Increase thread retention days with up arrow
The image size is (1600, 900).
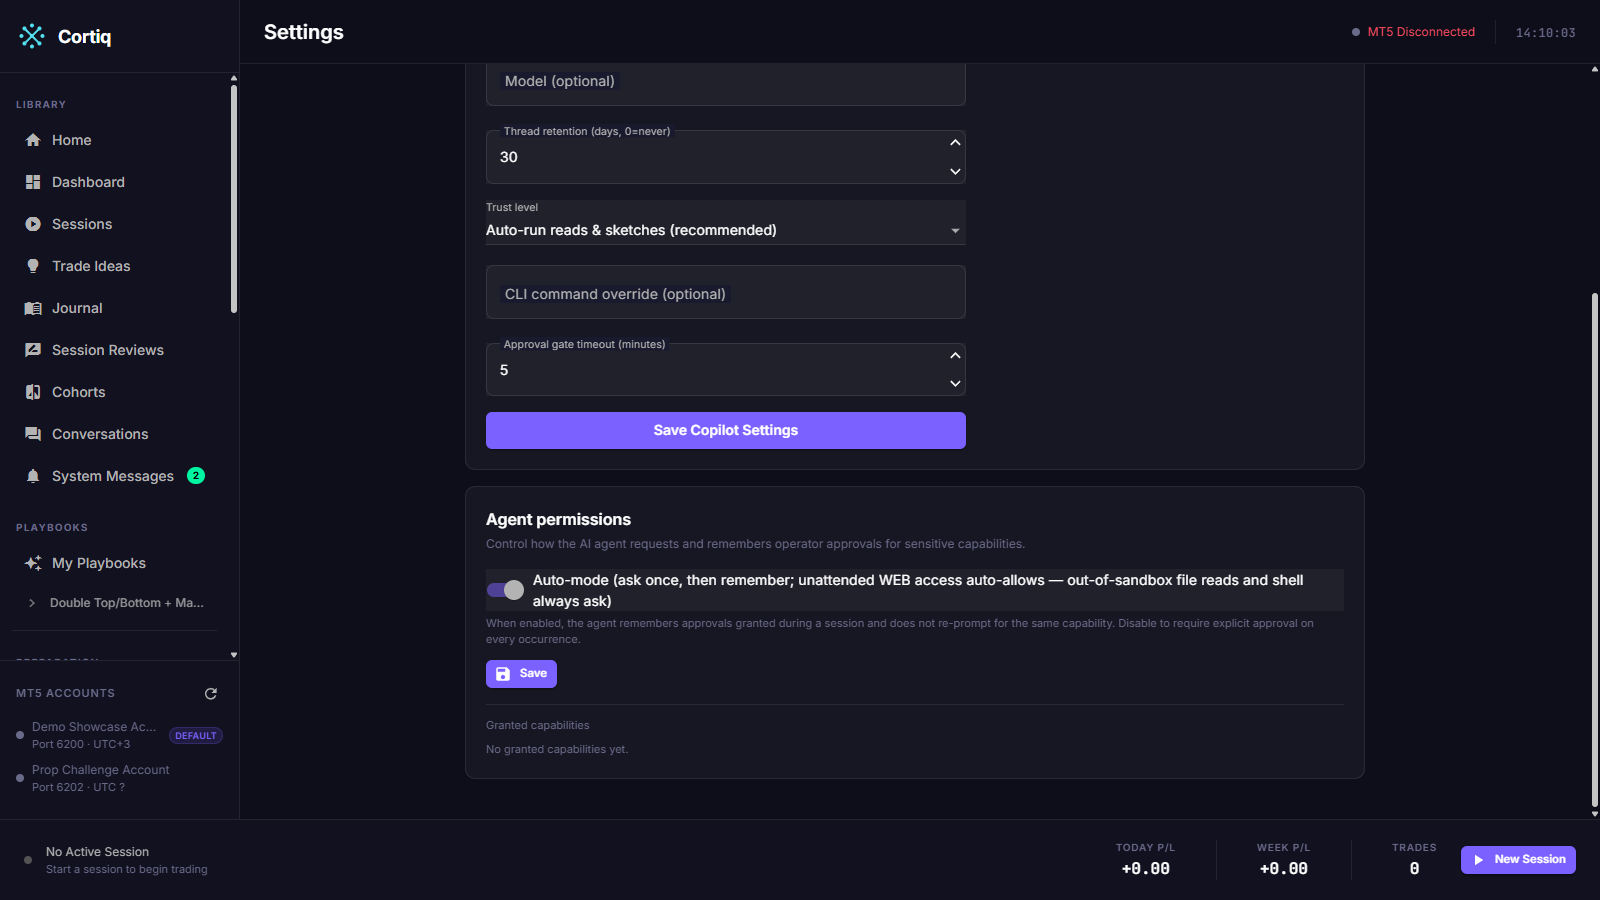point(955,142)
